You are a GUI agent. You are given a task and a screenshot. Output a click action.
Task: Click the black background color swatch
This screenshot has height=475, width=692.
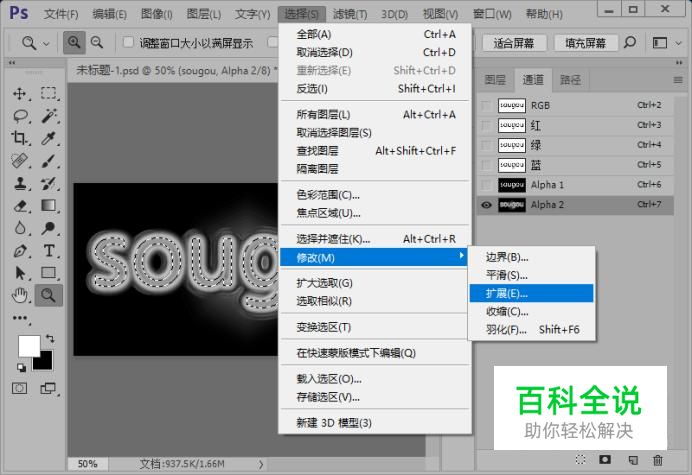[x=45, y=362]
